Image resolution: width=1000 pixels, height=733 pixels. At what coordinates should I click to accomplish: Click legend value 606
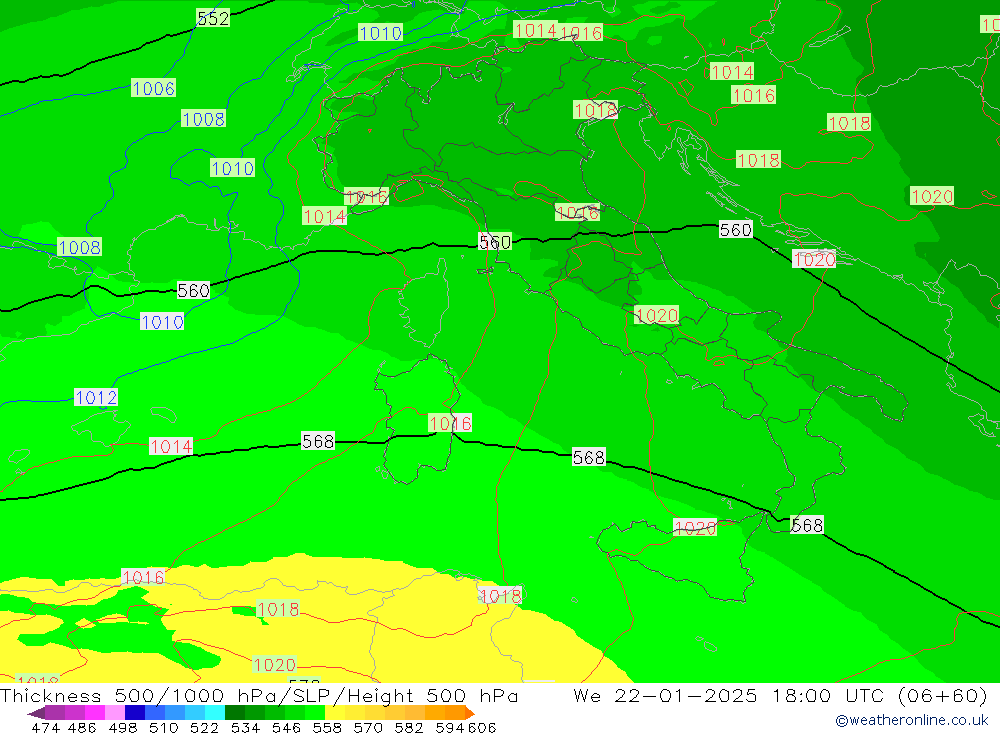click(x=481, y=727)
